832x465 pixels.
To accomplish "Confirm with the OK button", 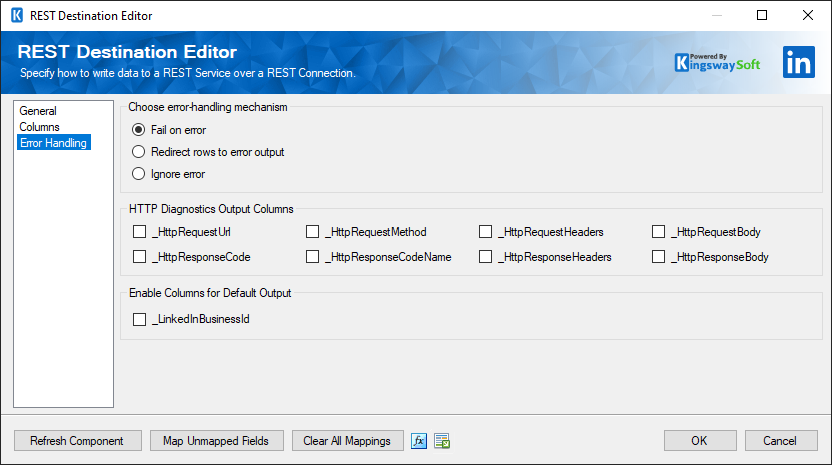I will coord(700,441).
